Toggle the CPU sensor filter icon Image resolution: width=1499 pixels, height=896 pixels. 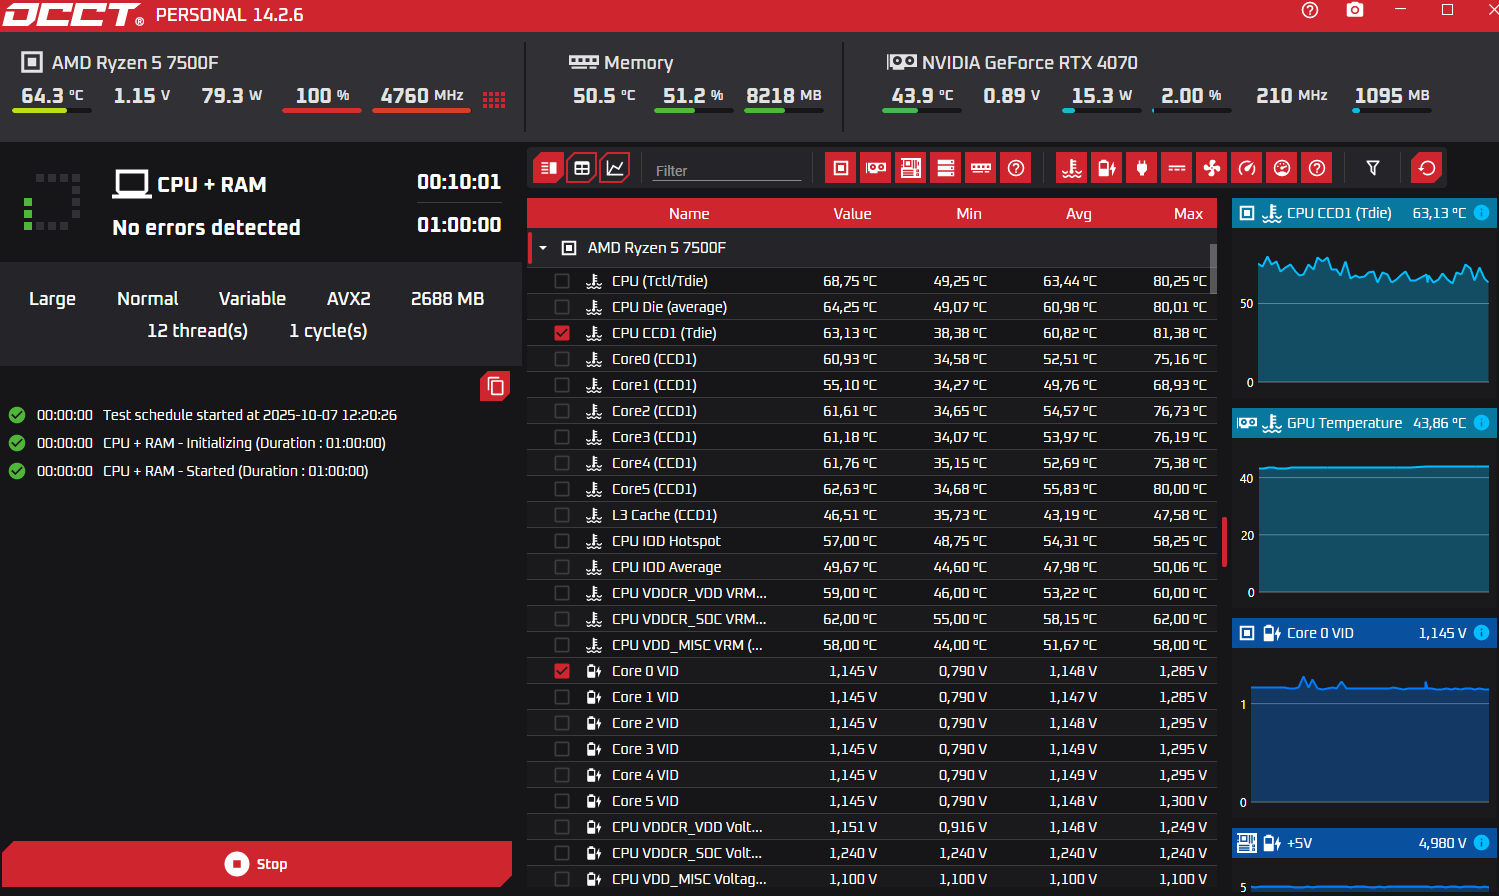point(841,168)
